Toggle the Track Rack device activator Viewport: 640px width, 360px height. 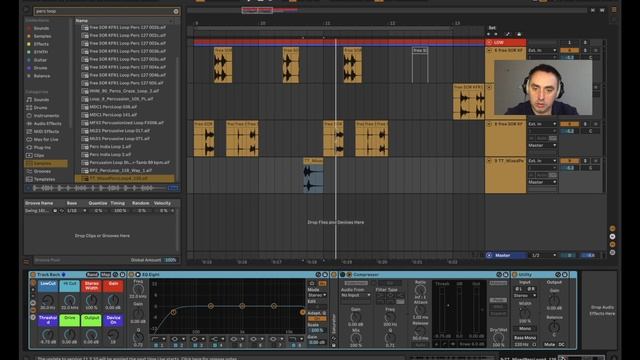33,275
